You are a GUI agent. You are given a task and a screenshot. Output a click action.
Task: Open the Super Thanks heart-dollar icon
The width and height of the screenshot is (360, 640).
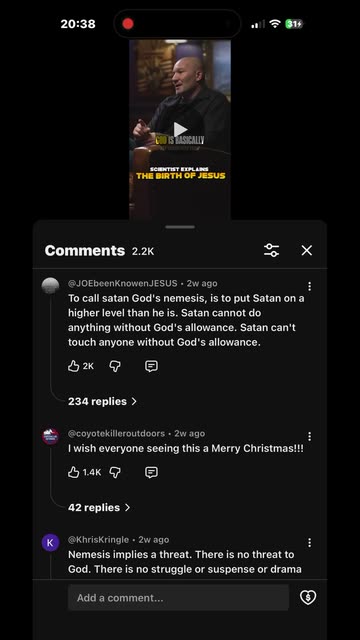(308, 598)
